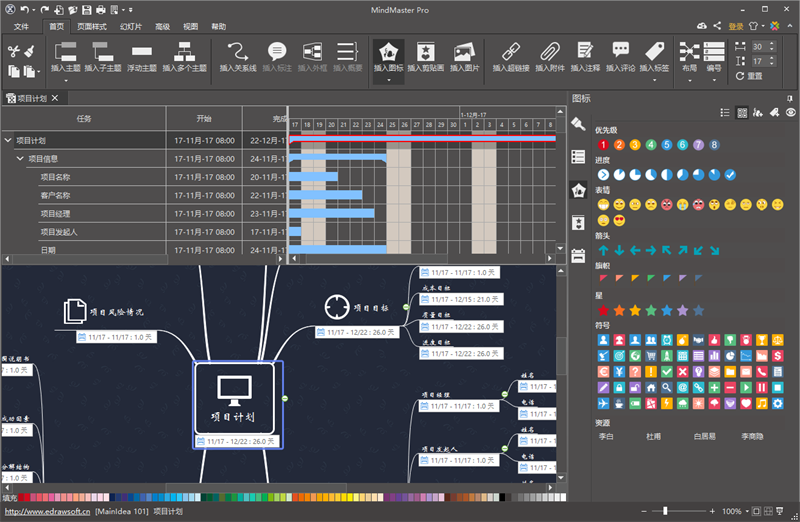This screenshot has width=800, height=522.
Task: Select the up arrow marker icon
Action: click(x=603, y=251)
